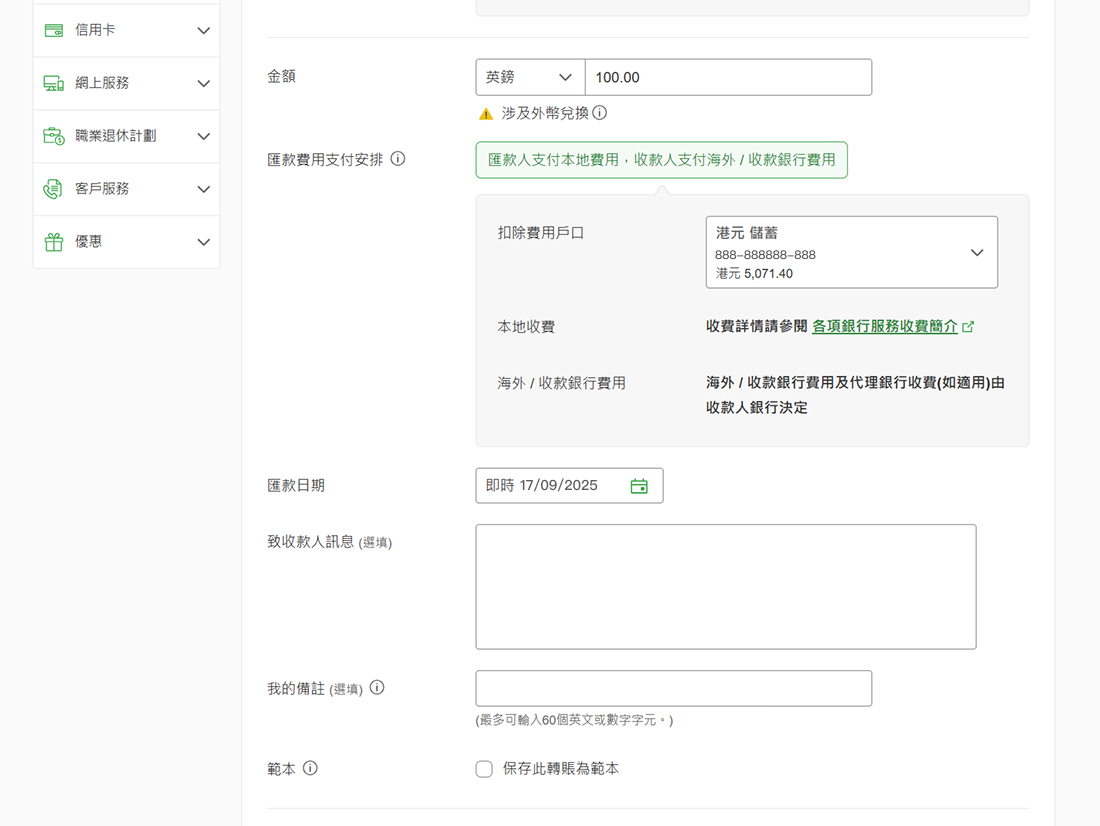Click the 網上服務 computer icon
The height and width of the screenshot is (826, 1100).
tap(54, 84)
